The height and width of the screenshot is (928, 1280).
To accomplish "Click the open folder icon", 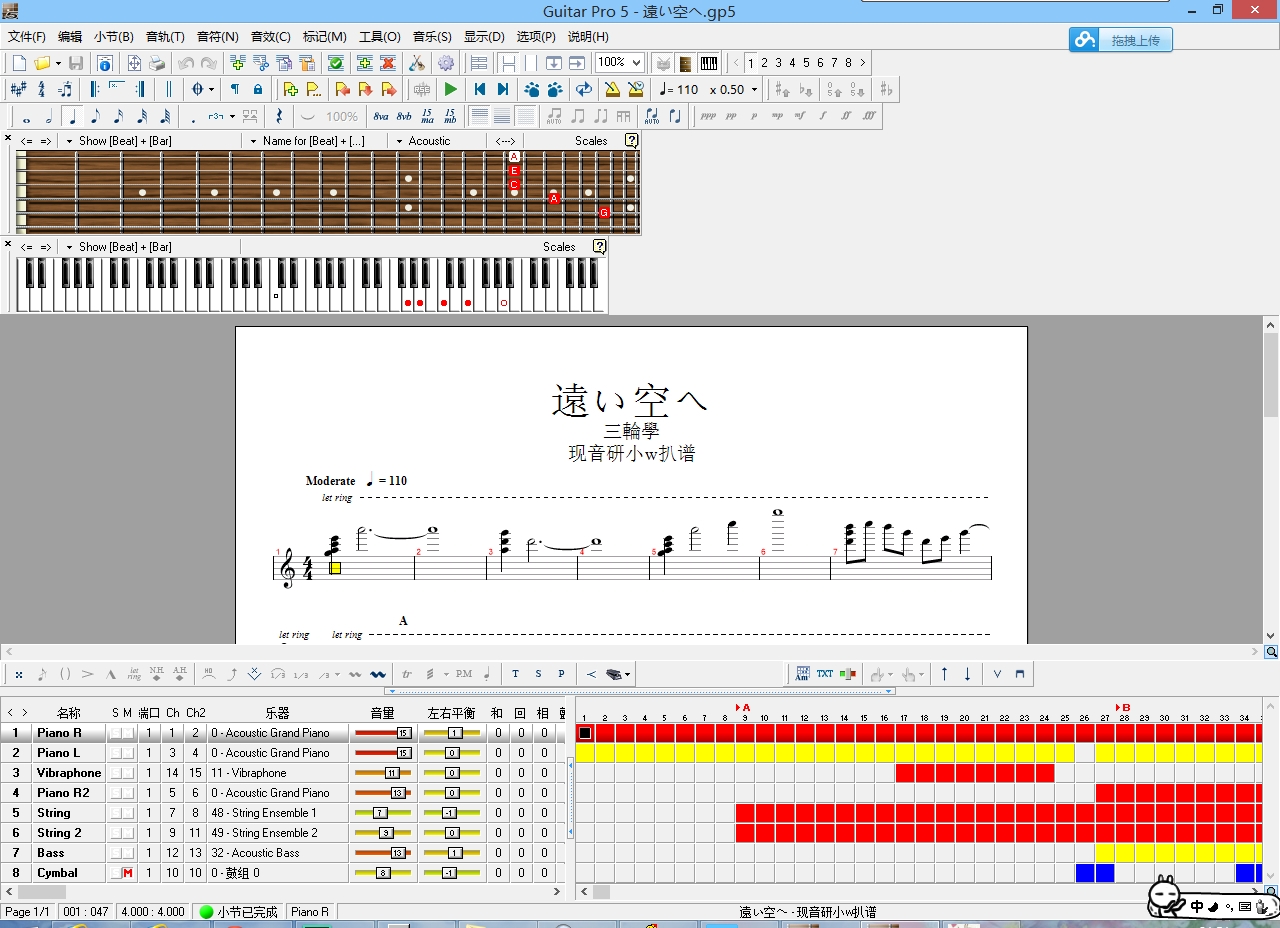I will pos(42,63).
